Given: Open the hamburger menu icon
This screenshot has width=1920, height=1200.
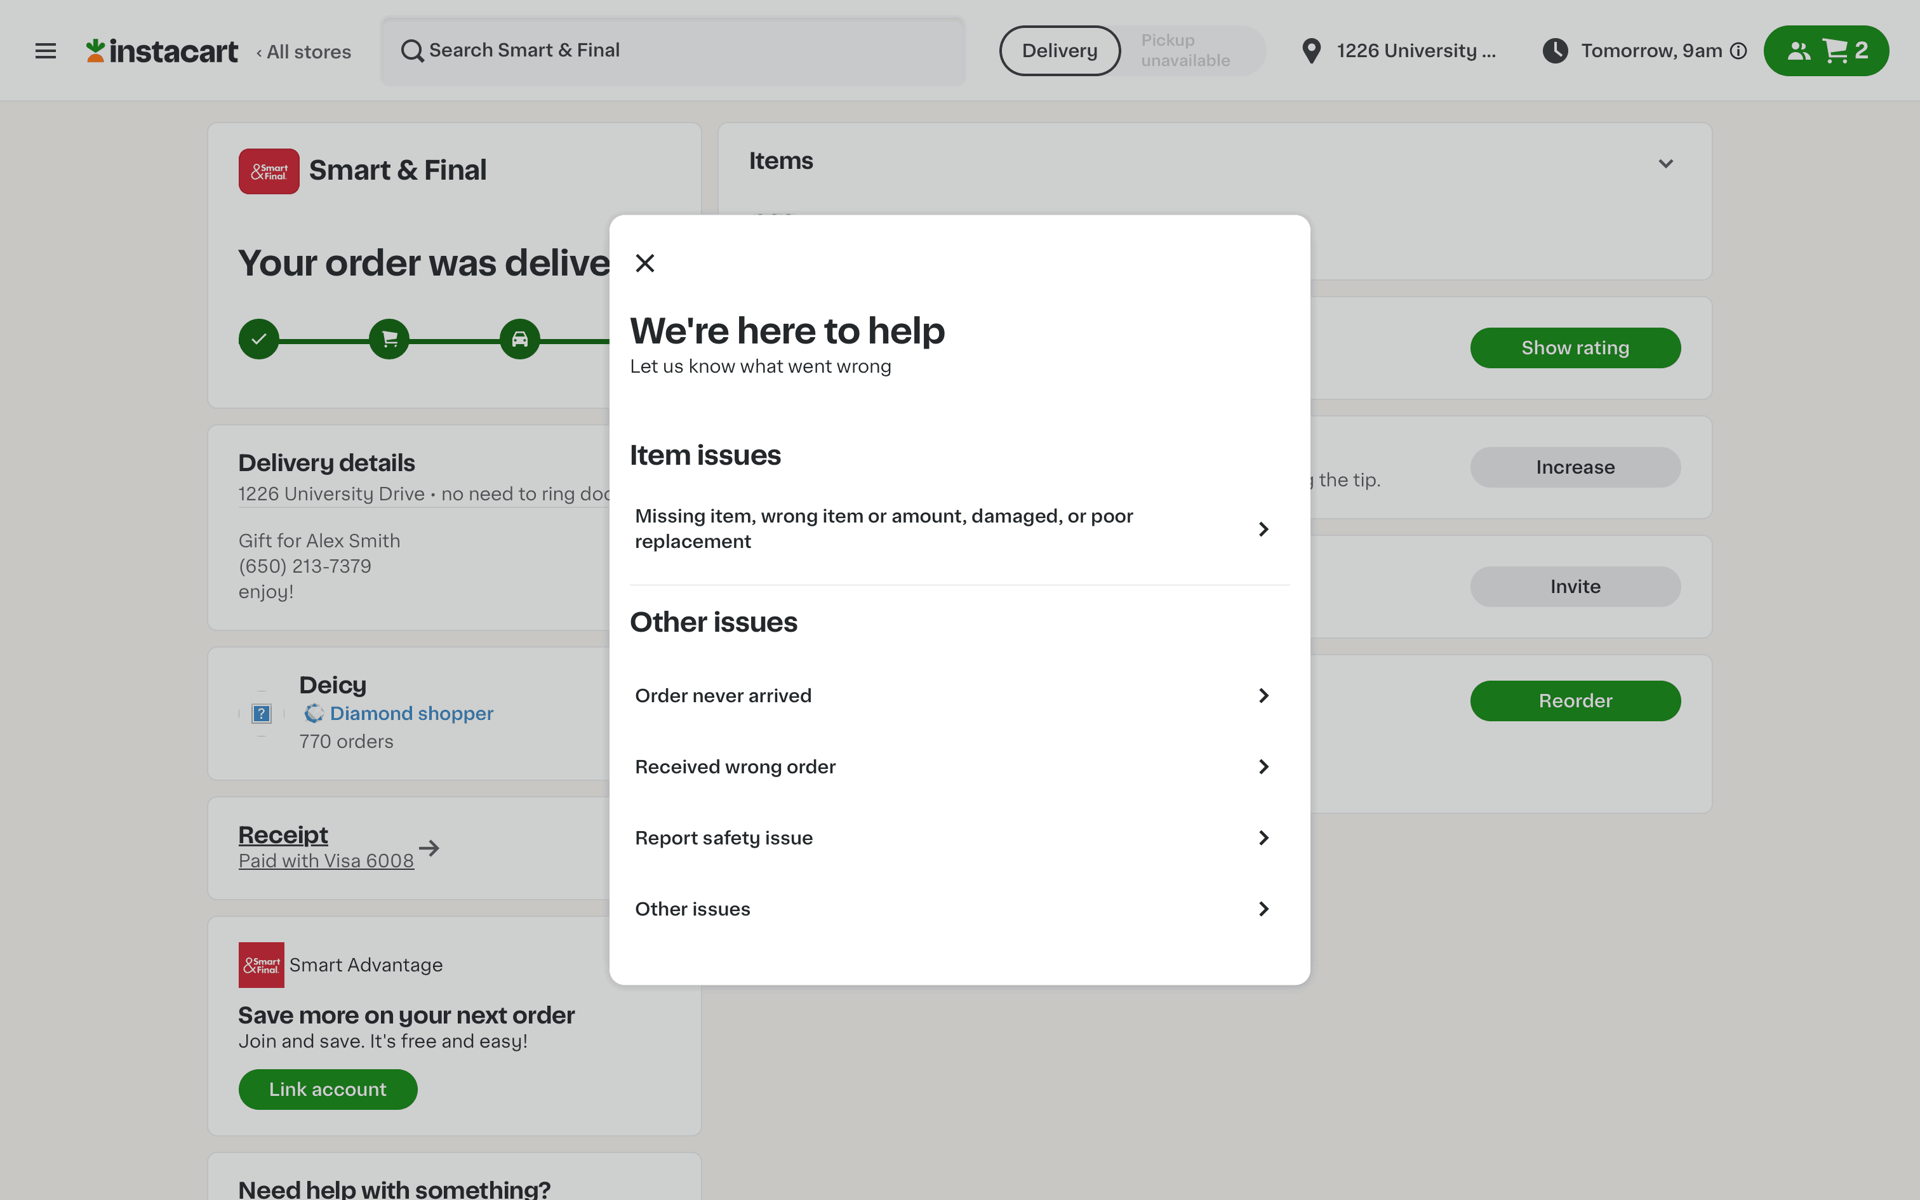Looking at the screenshot, I should click(46, 51).
